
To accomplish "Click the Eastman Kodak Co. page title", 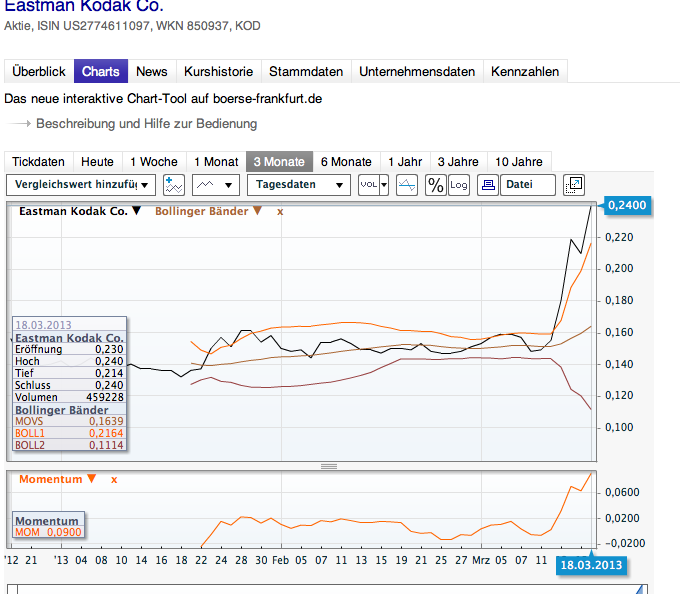I will [x=84, y=6].
